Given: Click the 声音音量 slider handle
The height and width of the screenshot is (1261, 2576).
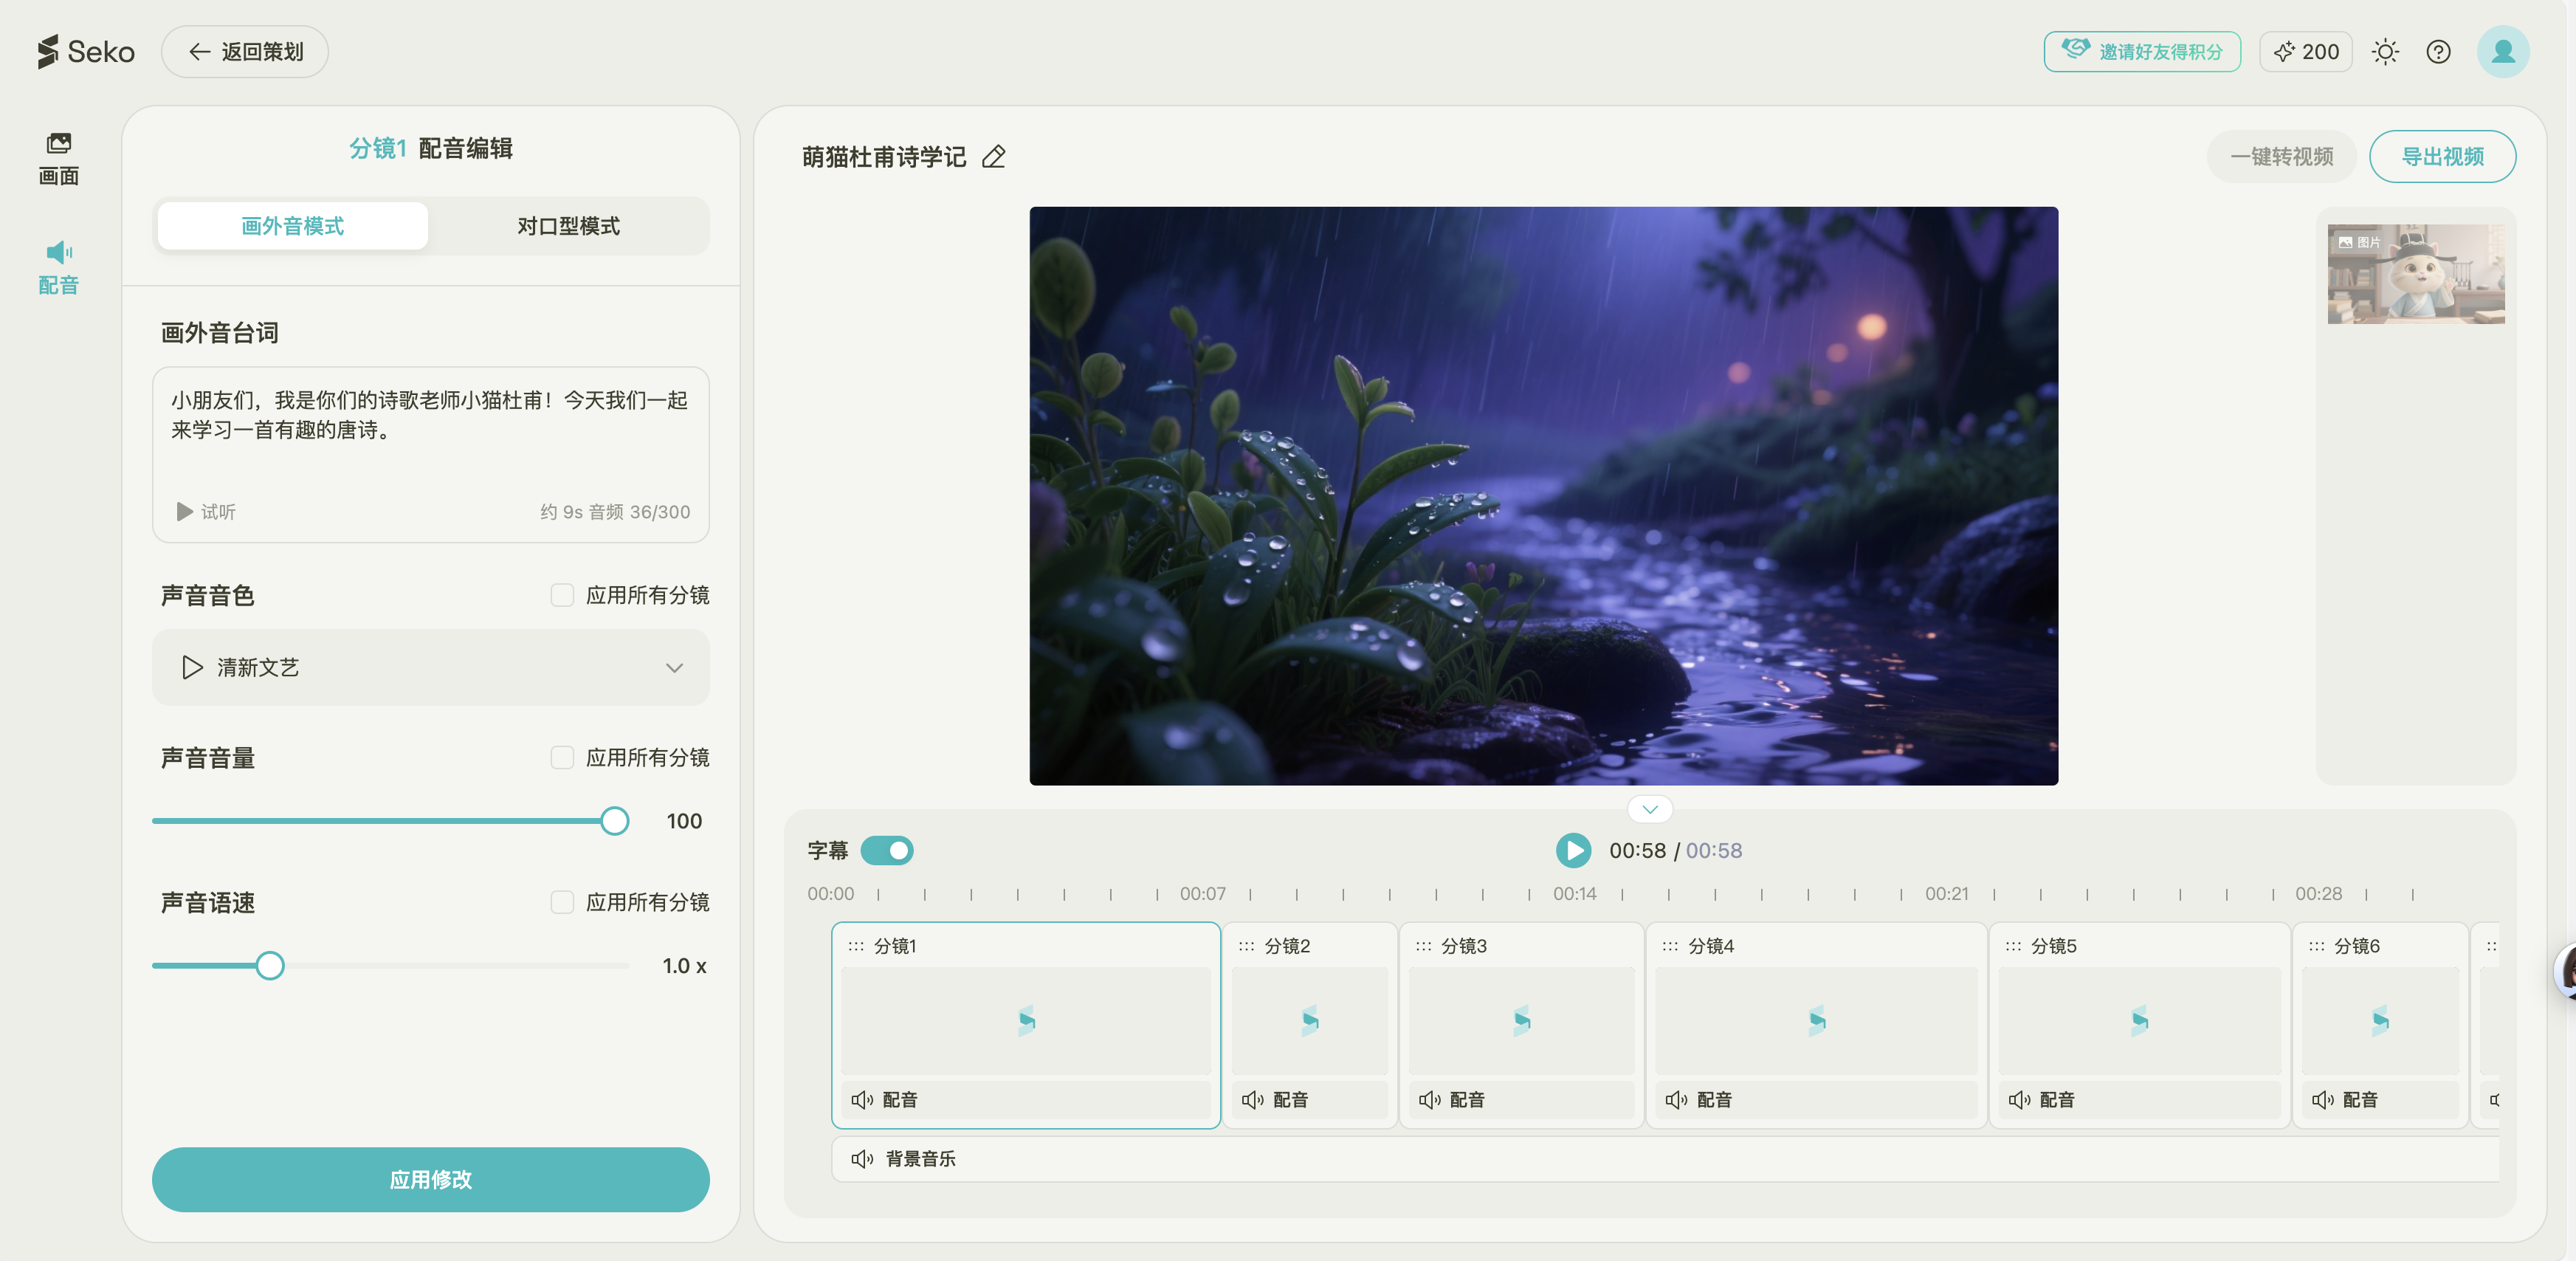Looking at the screenshot, I should (615, 820).
